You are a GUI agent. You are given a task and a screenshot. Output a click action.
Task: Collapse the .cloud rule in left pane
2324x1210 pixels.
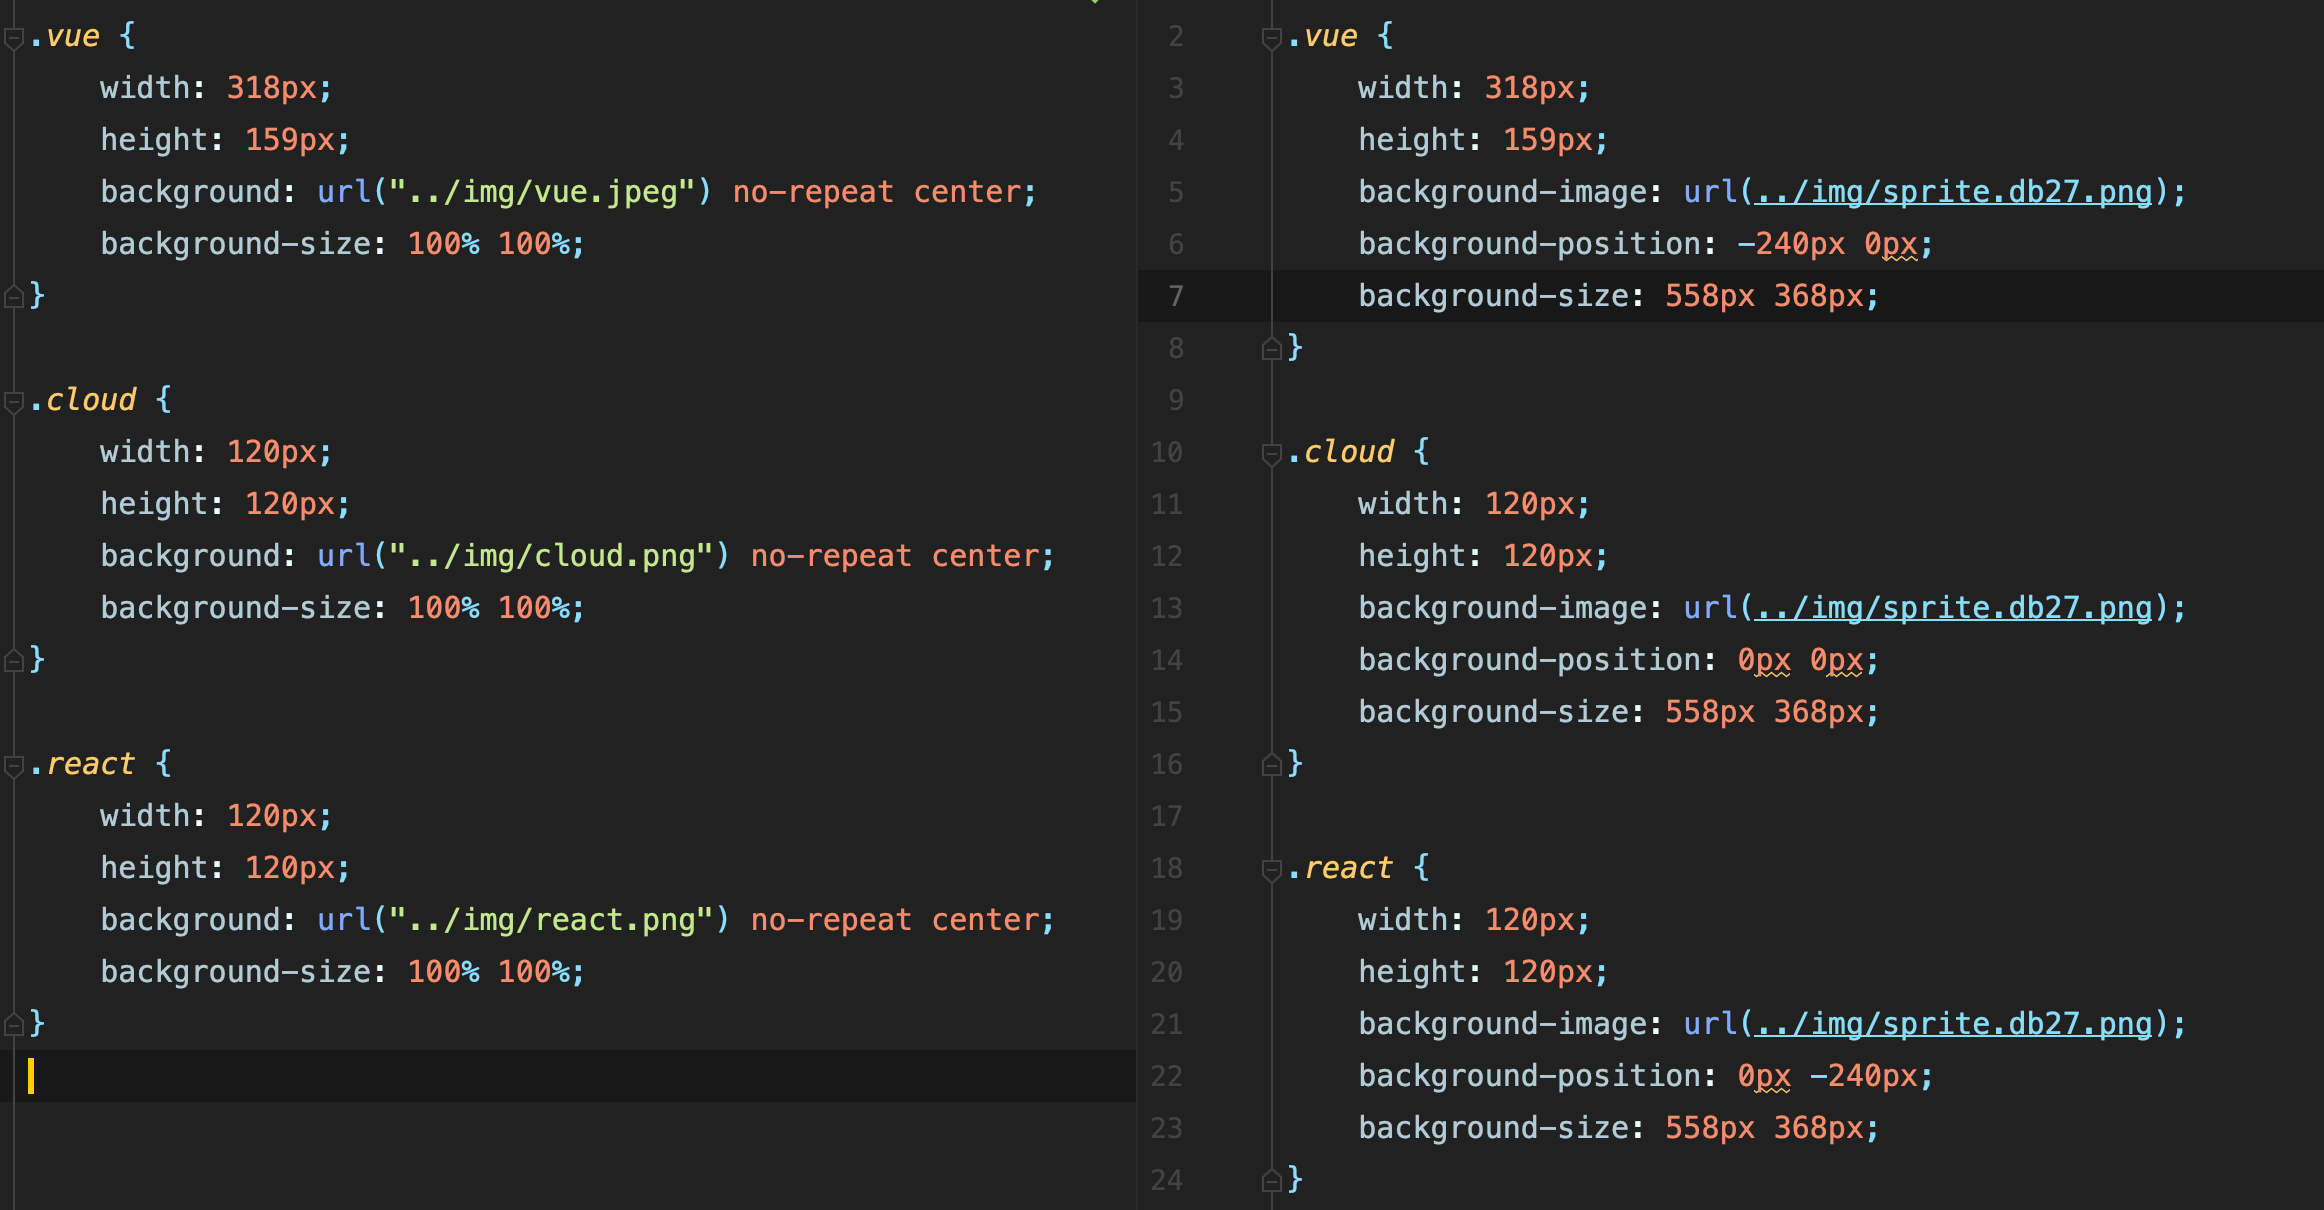[13, 402]
